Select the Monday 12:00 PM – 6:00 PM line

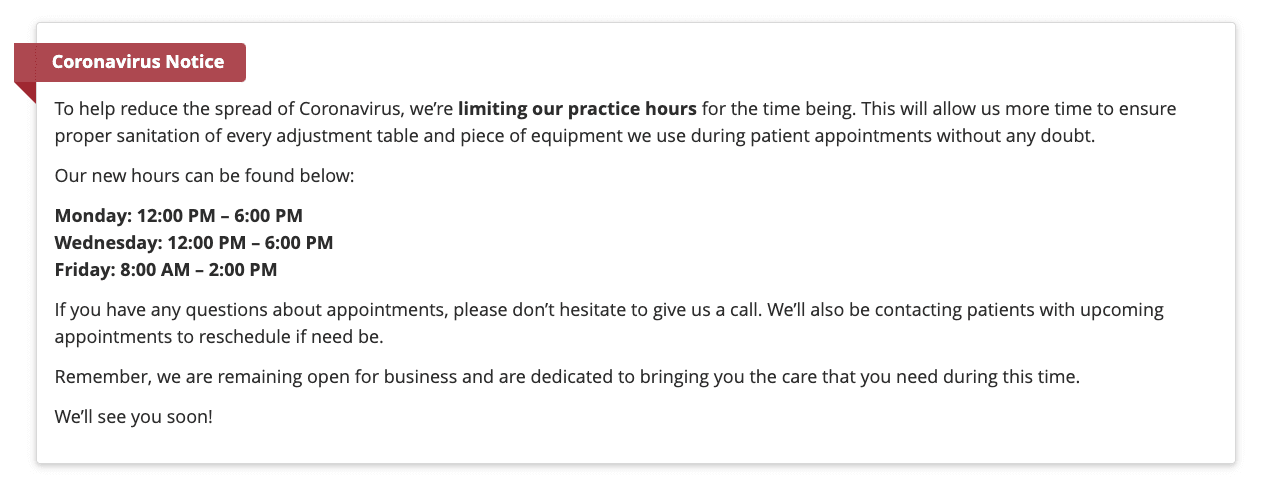click(x=179, y=215)
